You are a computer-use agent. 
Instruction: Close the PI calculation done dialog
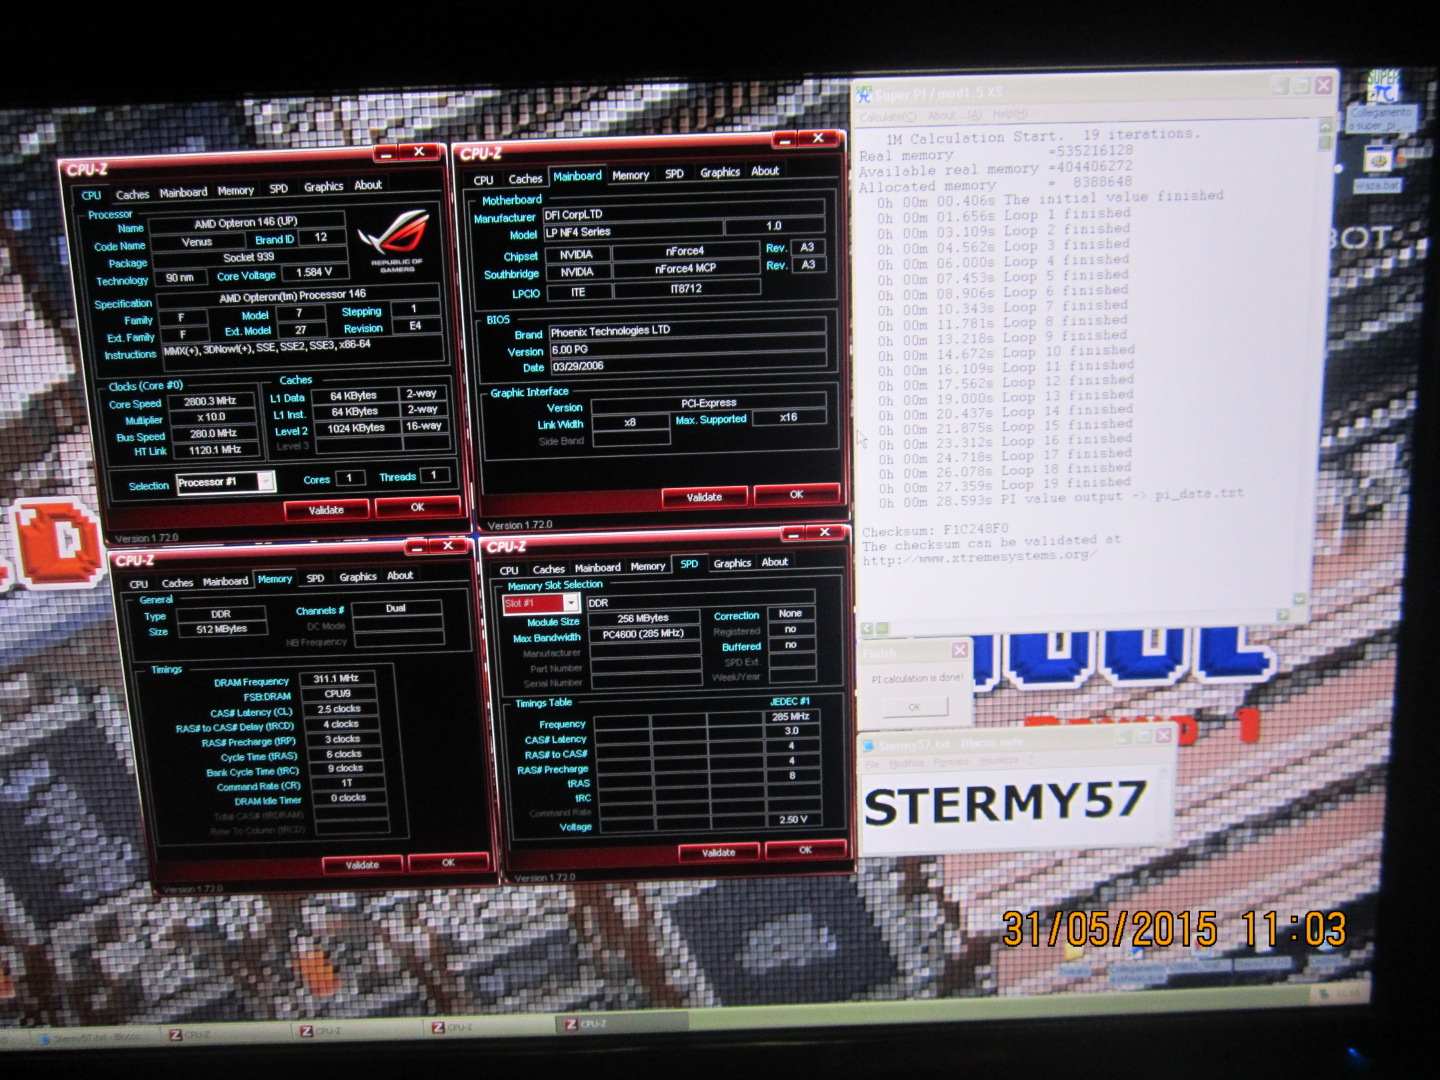pyautogui.click(x=959, y=650)
